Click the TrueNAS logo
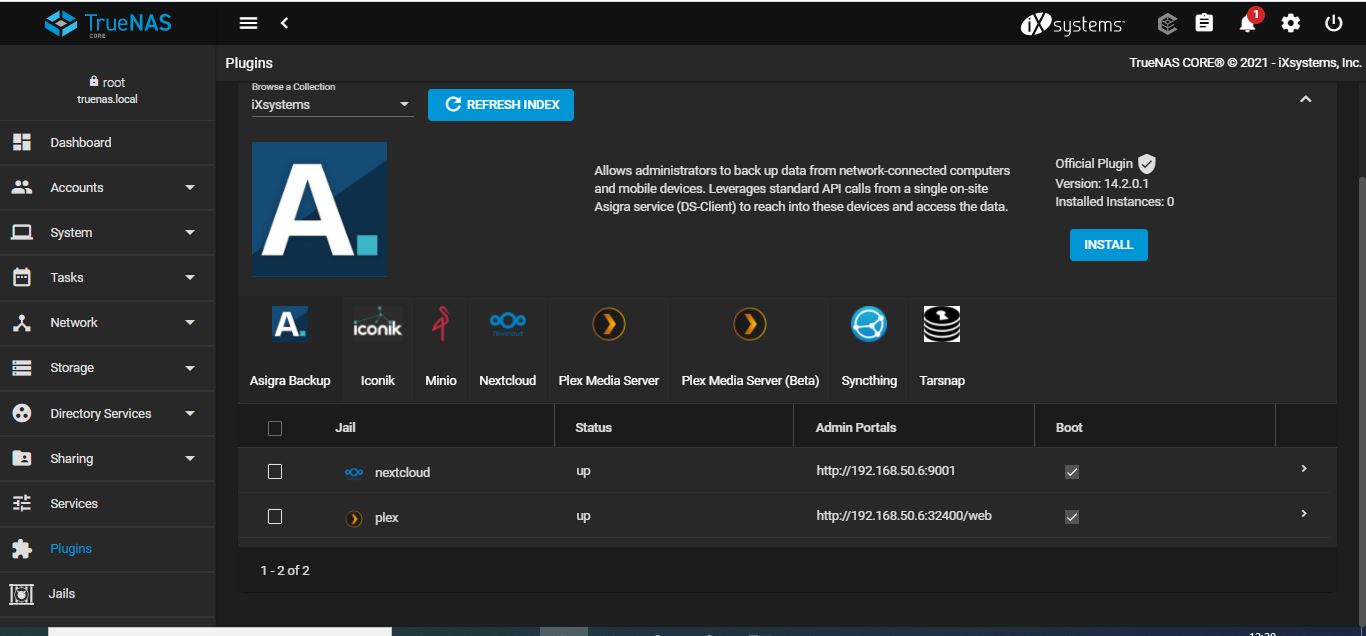Screen dimensions: 1366x636 pyautogui.click(x=108, y=23)
